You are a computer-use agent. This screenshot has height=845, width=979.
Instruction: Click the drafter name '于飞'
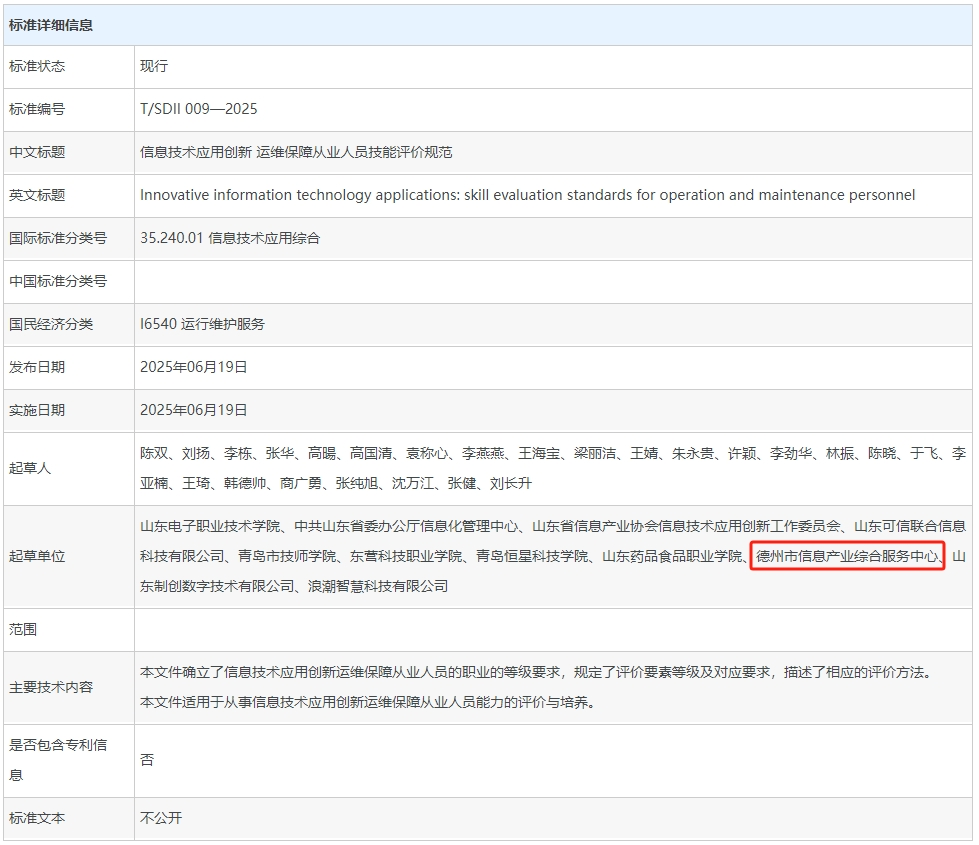click(924, 453)
